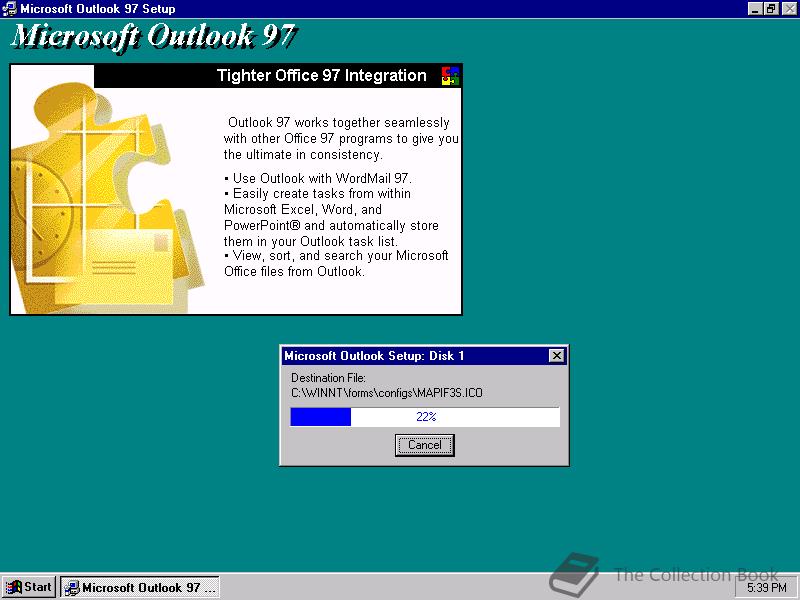Click the Microsoft Outlook 97 title text
This screenshot has width=800, height=600.
[x=153, y=37]
